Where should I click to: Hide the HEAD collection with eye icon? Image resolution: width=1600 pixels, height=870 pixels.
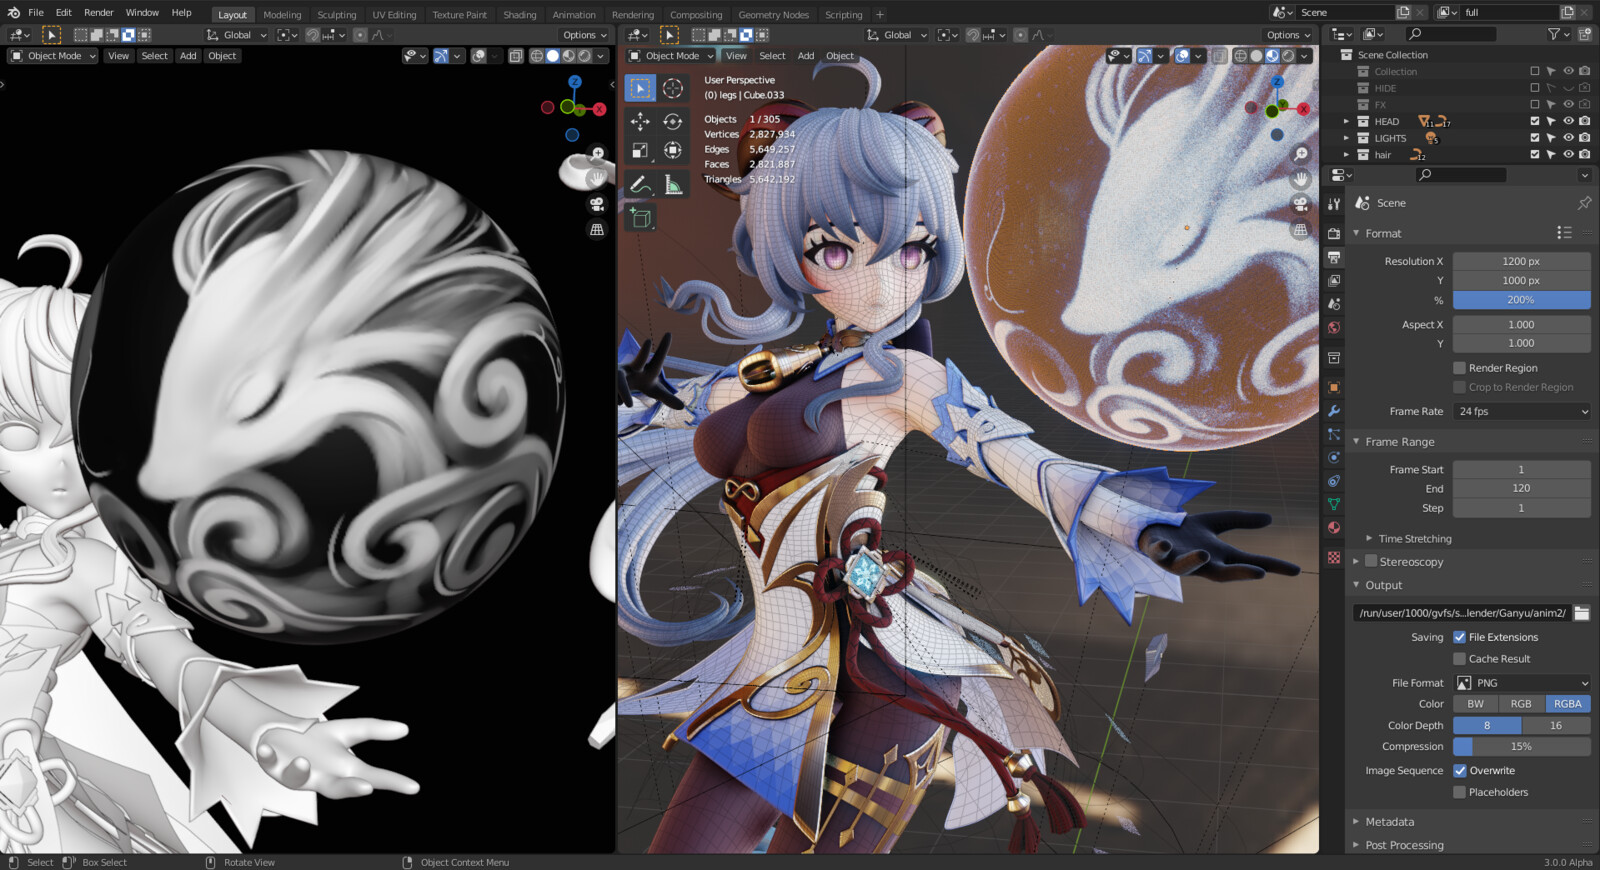click(1568, 121)
